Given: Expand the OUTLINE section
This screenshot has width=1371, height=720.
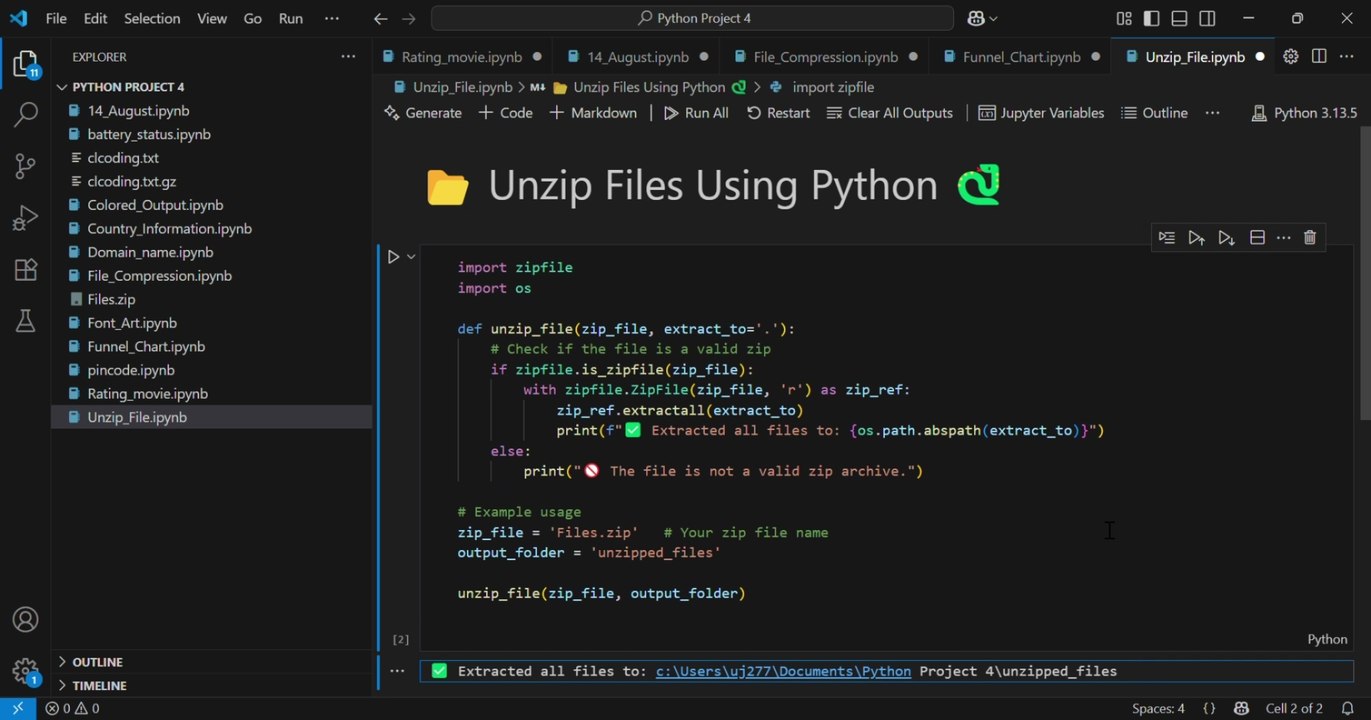Looking at the screenshot, I should click(x=97, y=662).
